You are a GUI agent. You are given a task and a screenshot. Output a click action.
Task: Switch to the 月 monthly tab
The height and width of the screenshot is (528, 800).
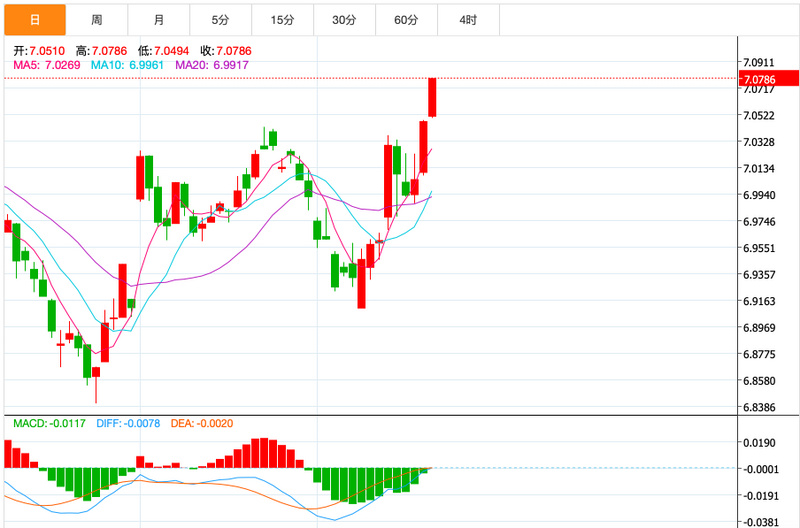[159, 20]
